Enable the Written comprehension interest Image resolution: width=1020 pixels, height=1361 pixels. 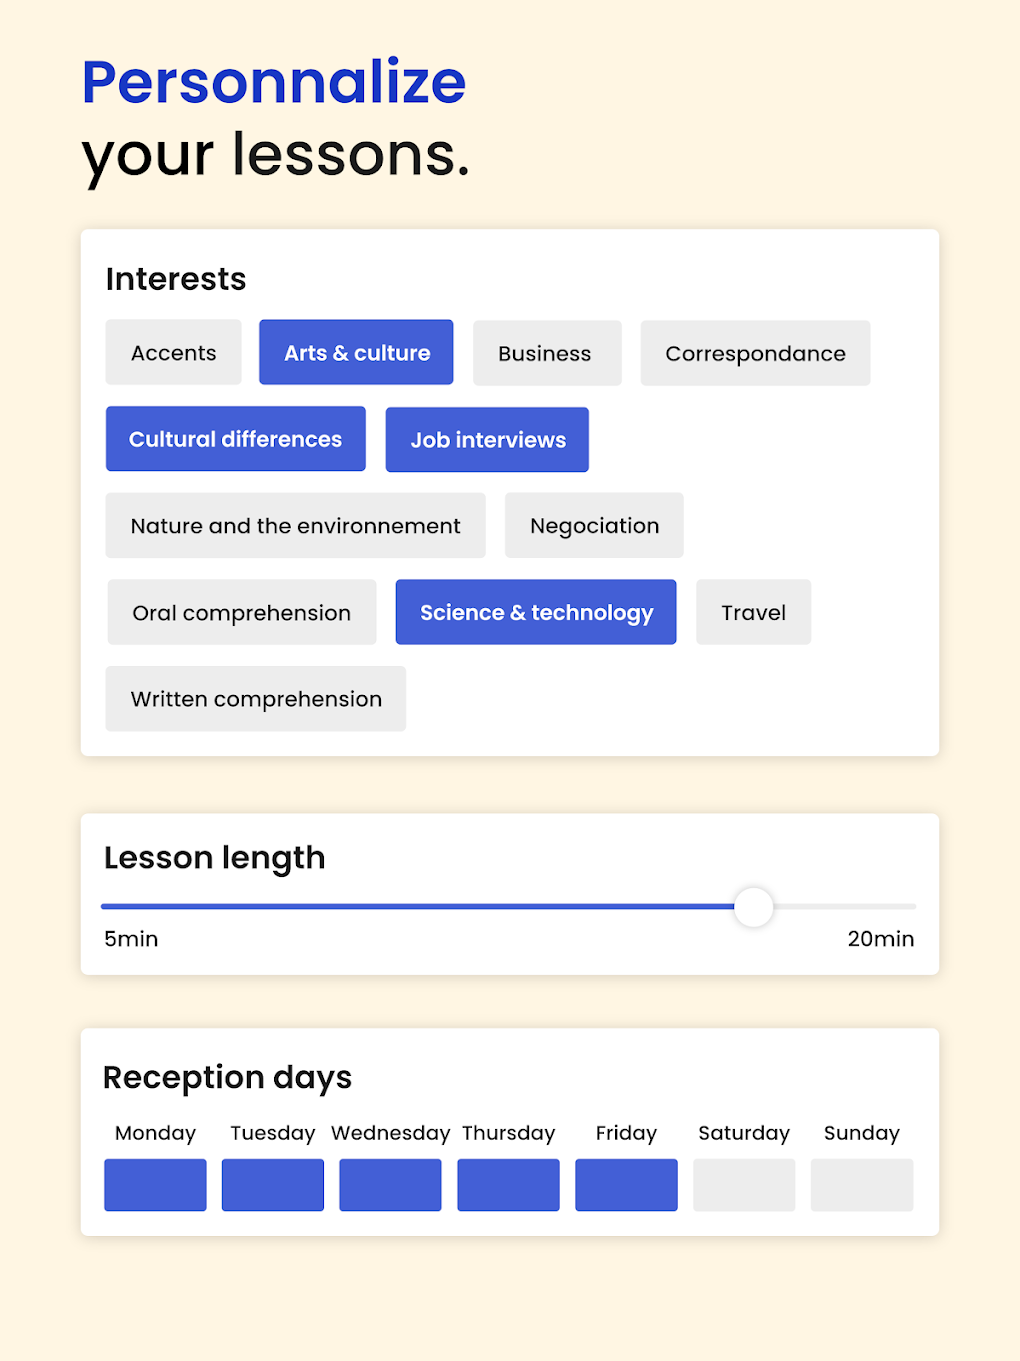[x=255, y=698]
